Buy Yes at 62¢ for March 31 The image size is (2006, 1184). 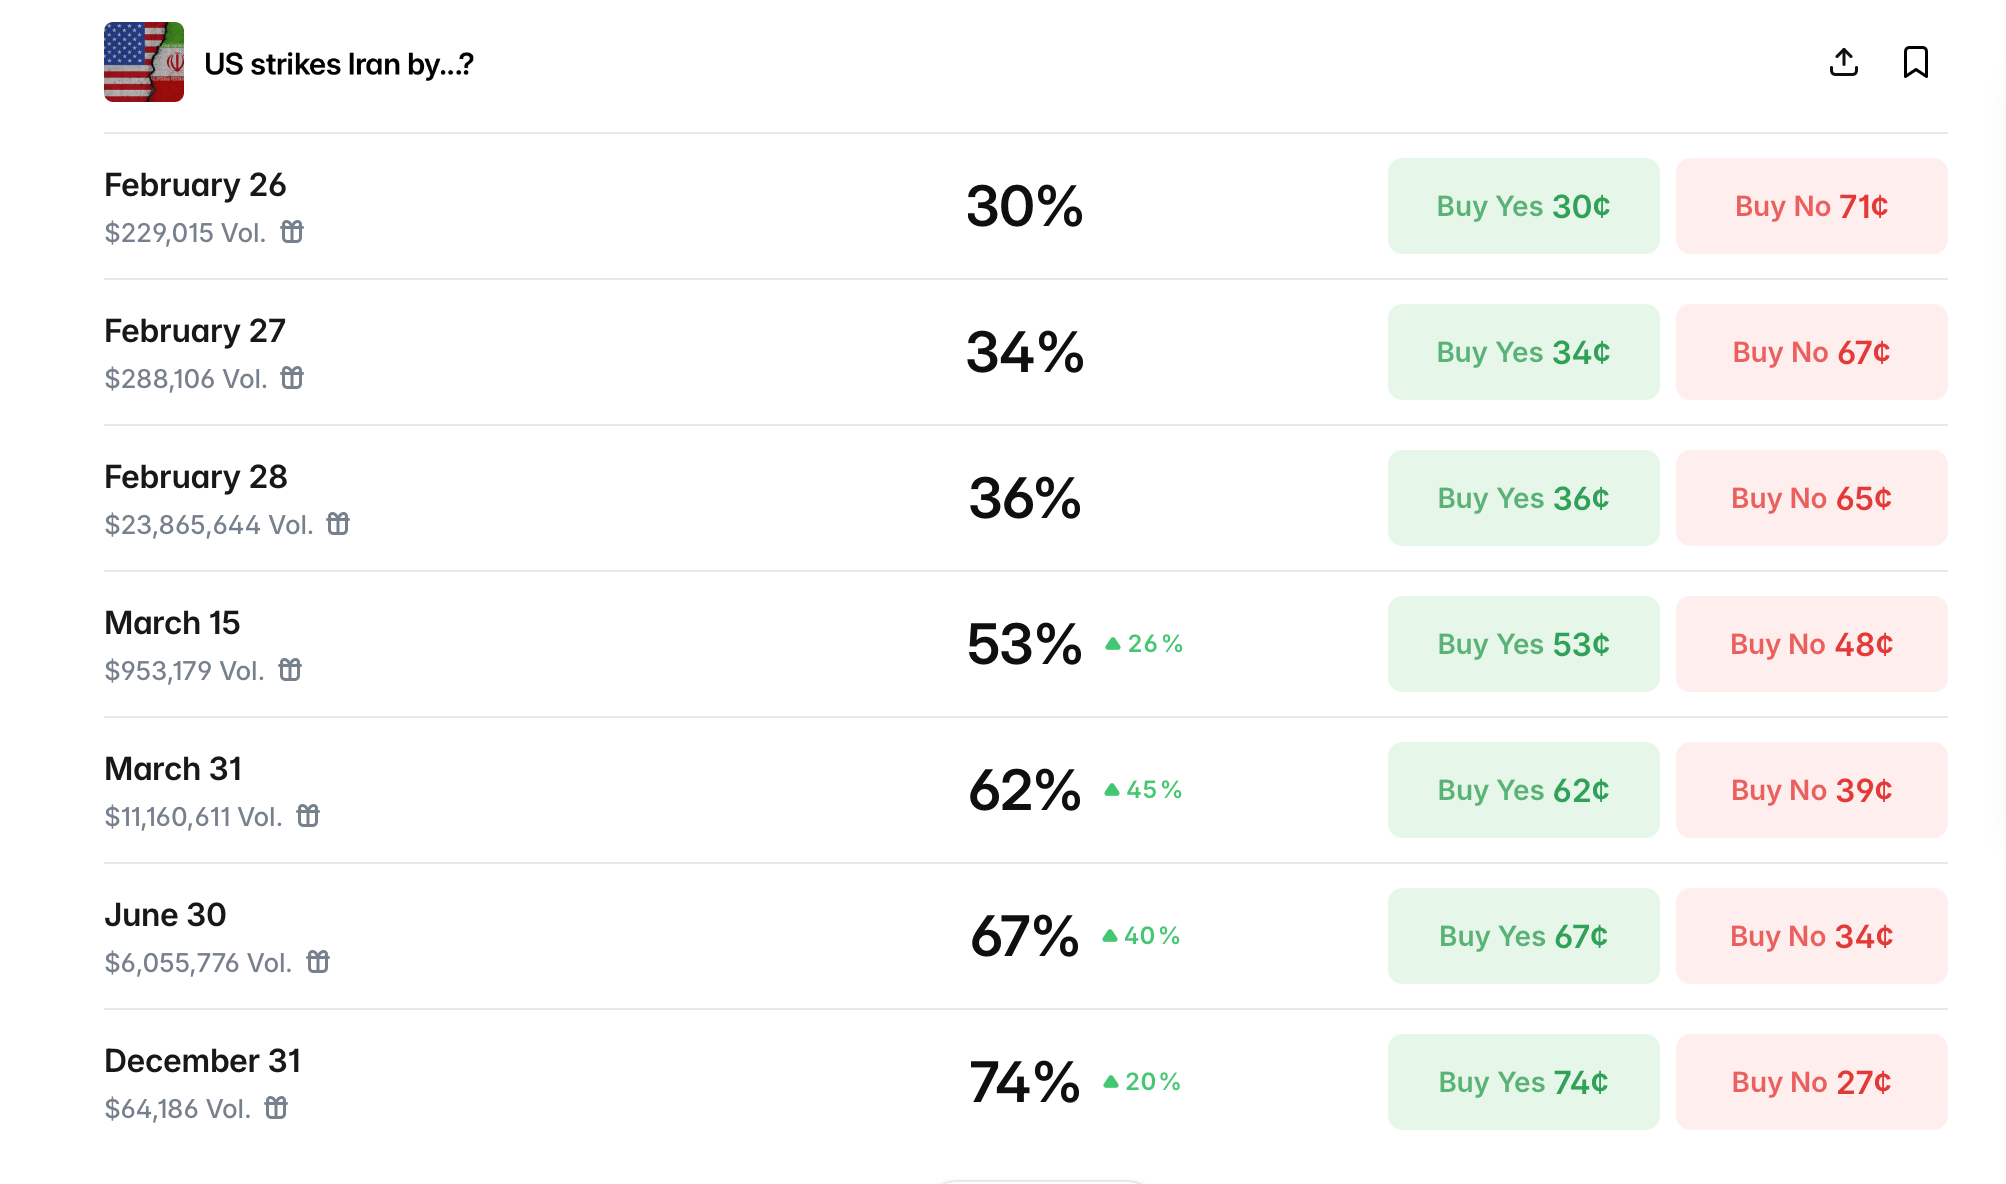[x=1523, y=790]
